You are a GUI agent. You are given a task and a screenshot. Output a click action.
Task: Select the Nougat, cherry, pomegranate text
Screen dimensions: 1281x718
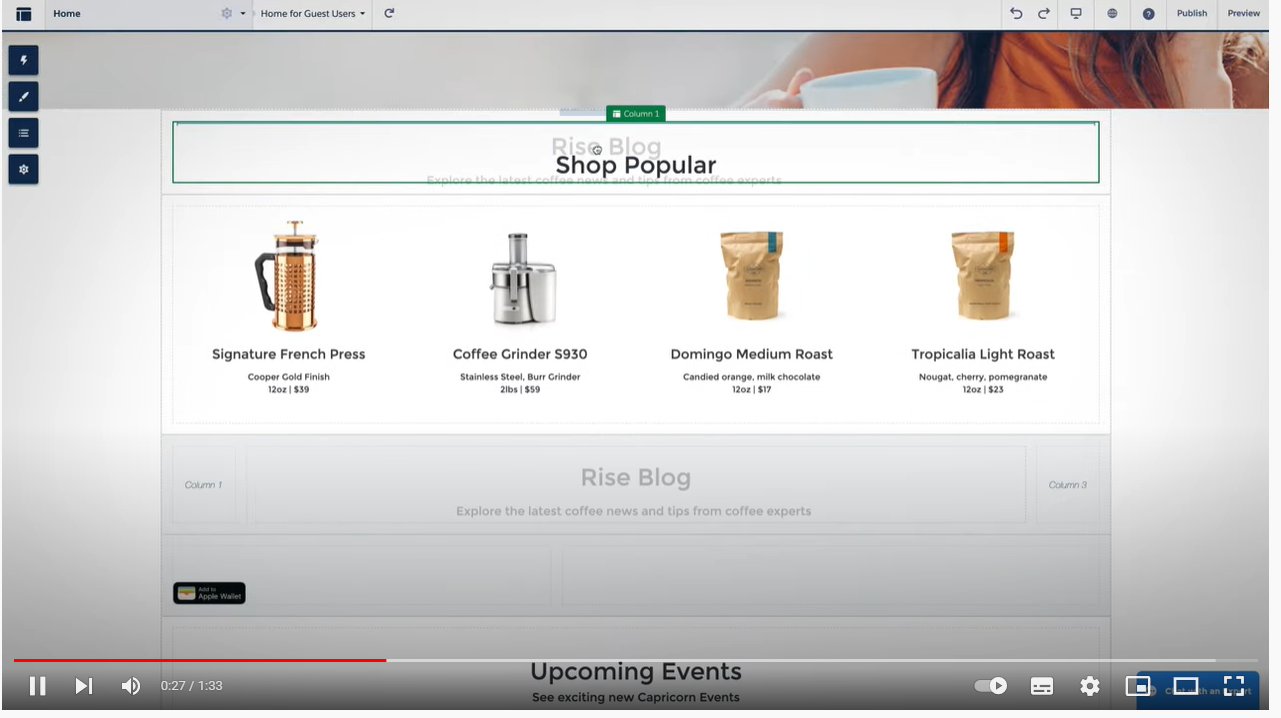(983, 377)
